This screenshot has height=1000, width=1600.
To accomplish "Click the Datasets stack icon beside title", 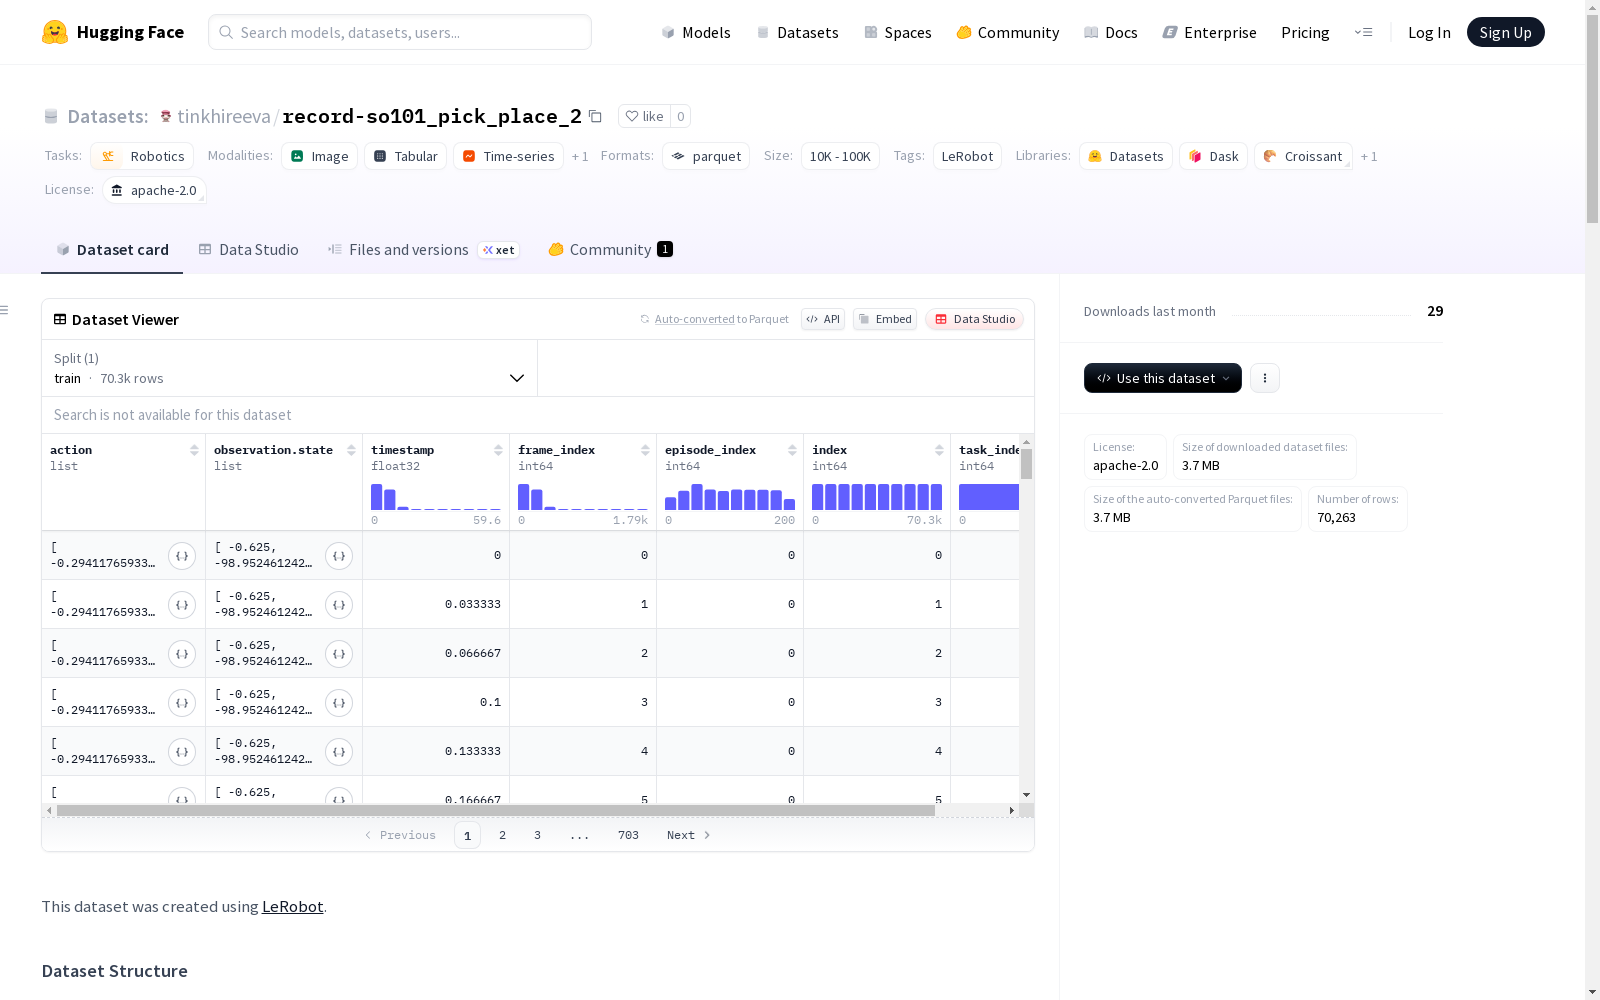I will pyautogui.click(x=51, y=117).
